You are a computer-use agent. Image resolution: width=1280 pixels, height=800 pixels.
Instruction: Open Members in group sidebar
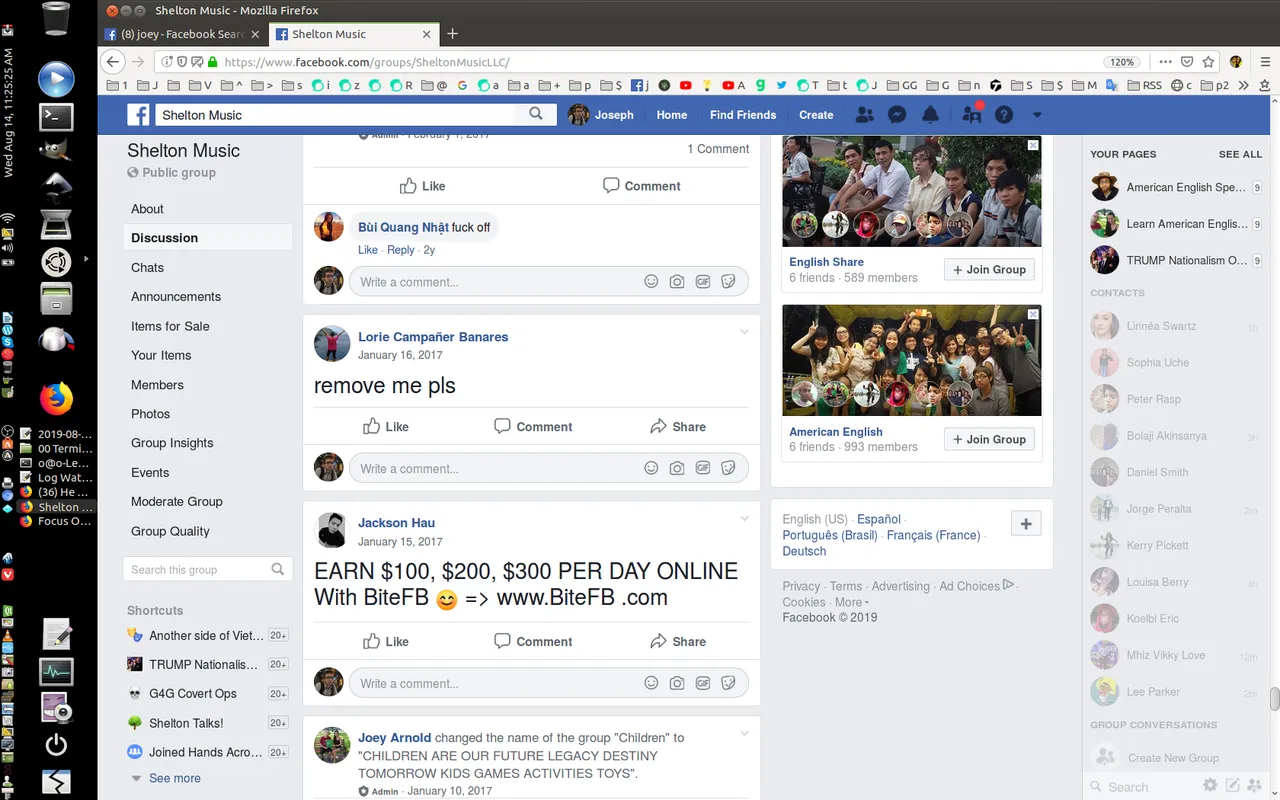(x=157, y=385)
